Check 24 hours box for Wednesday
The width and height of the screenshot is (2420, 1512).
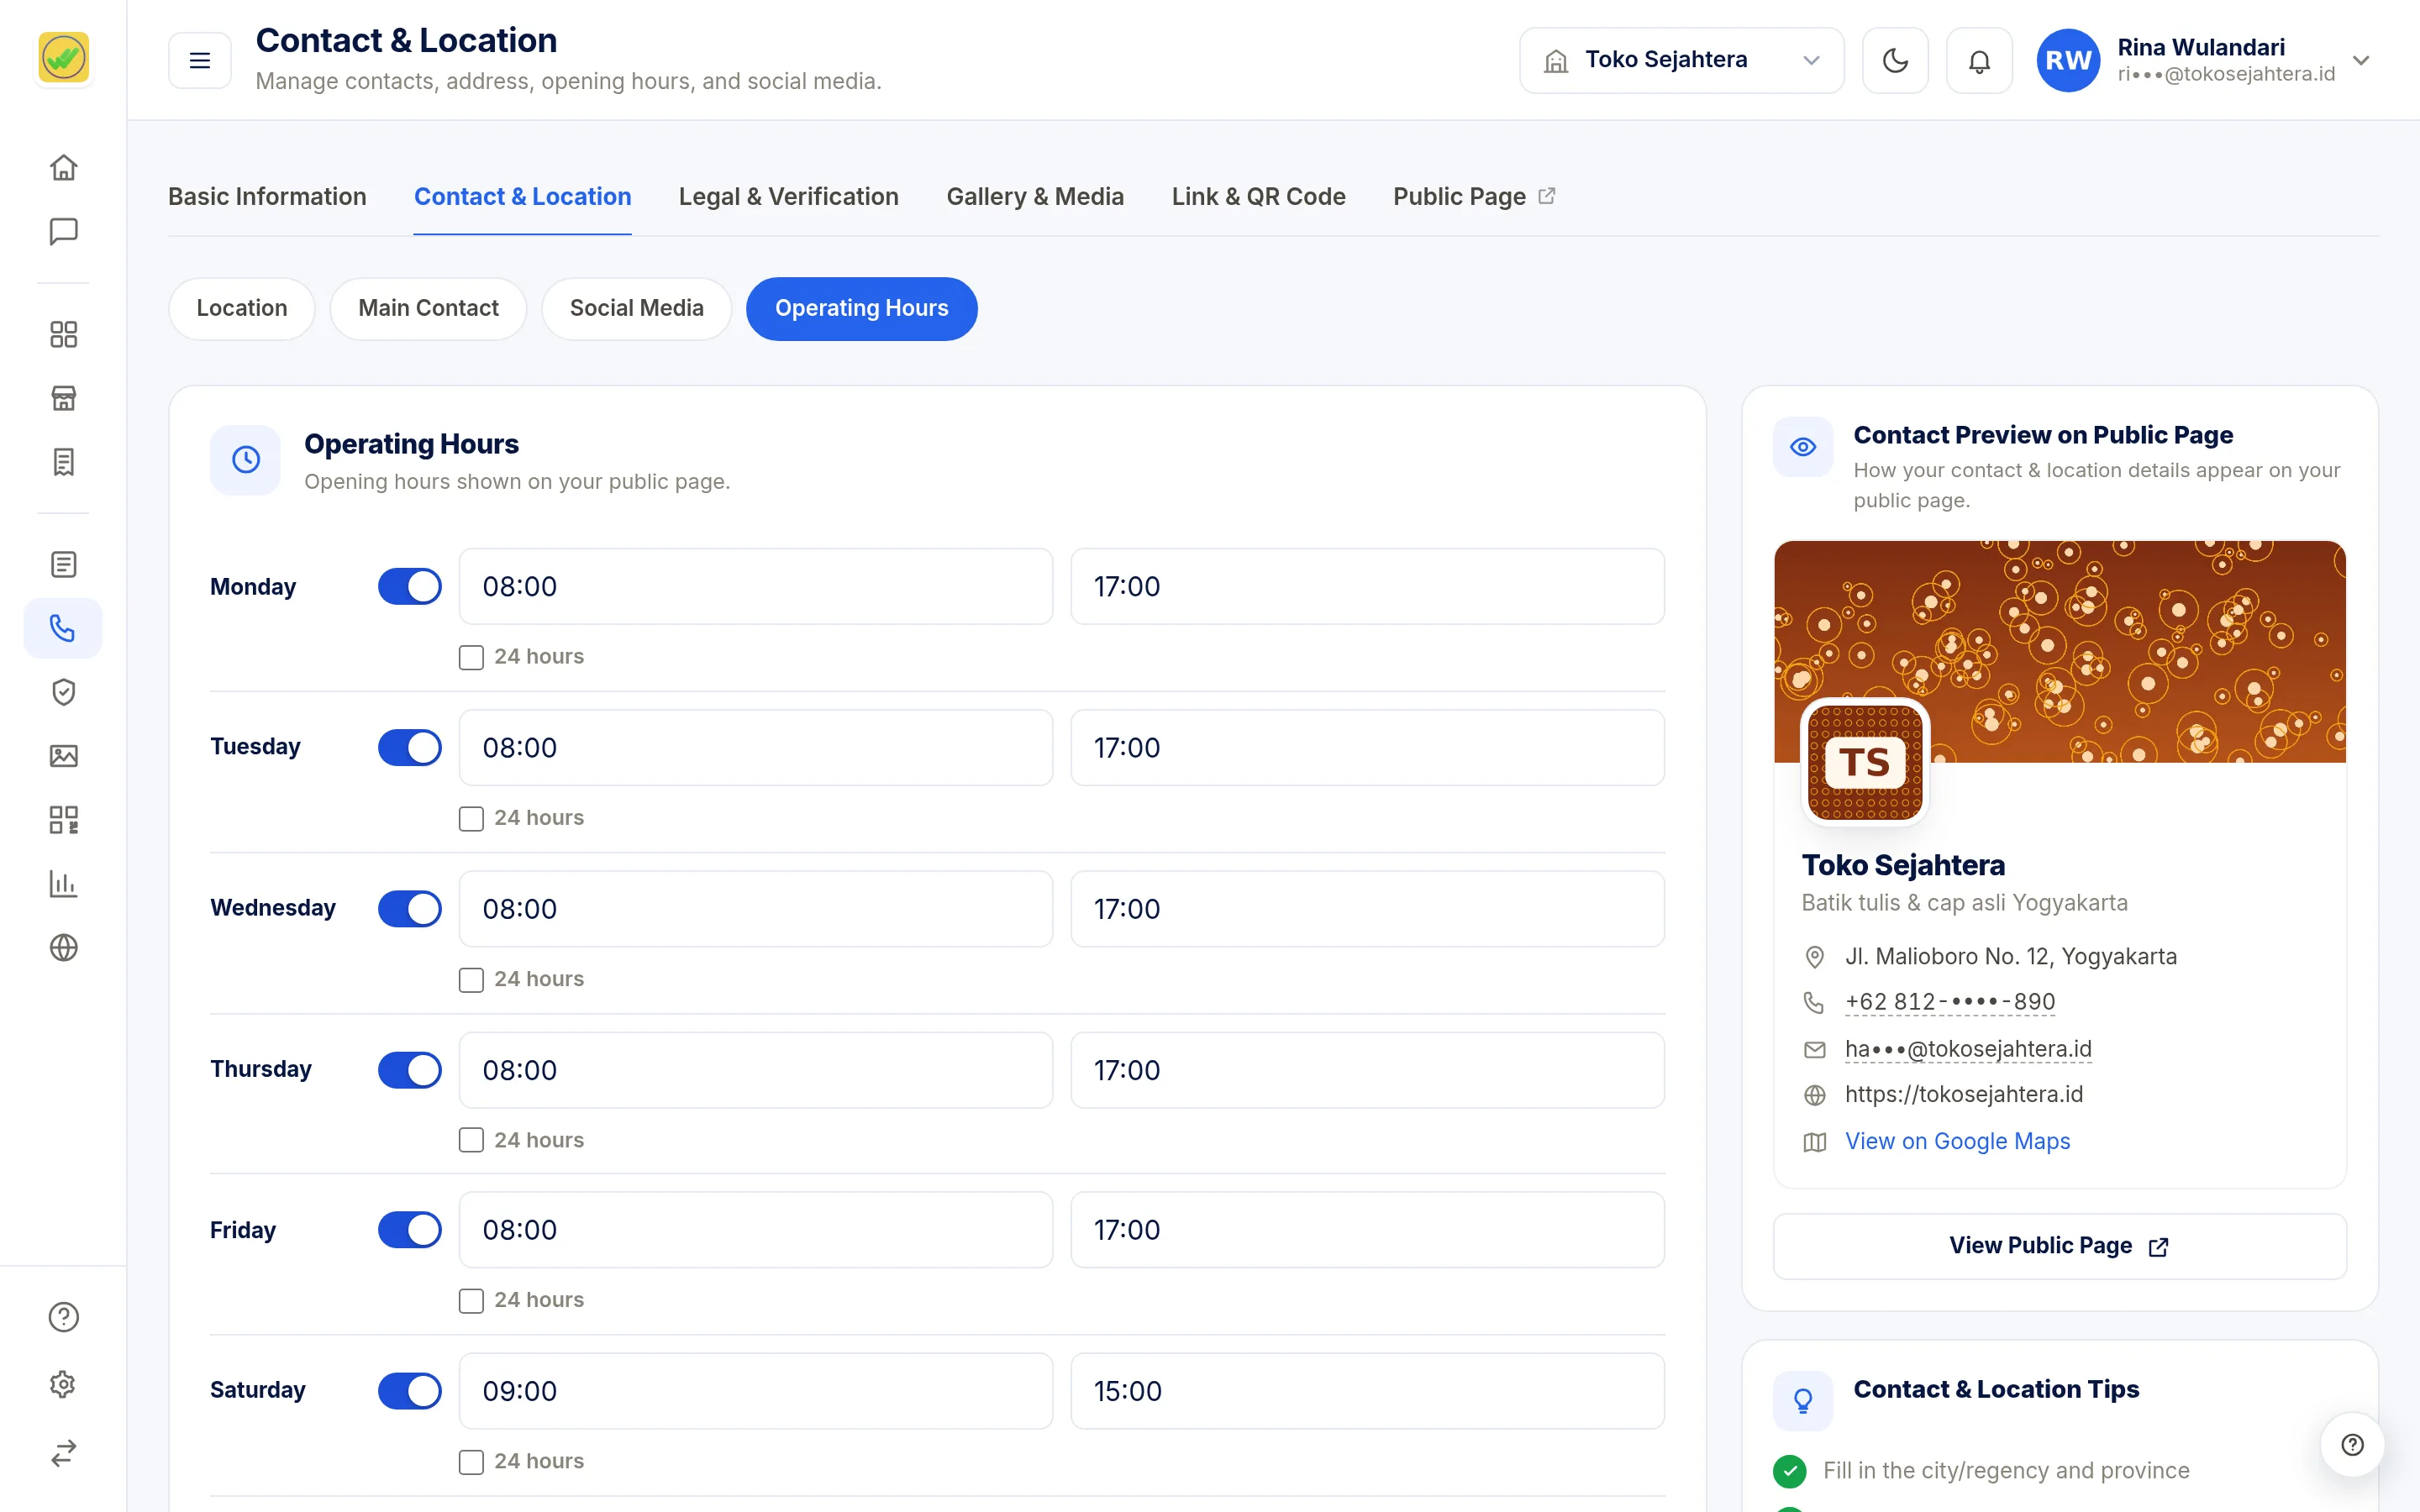pos(471,980)
